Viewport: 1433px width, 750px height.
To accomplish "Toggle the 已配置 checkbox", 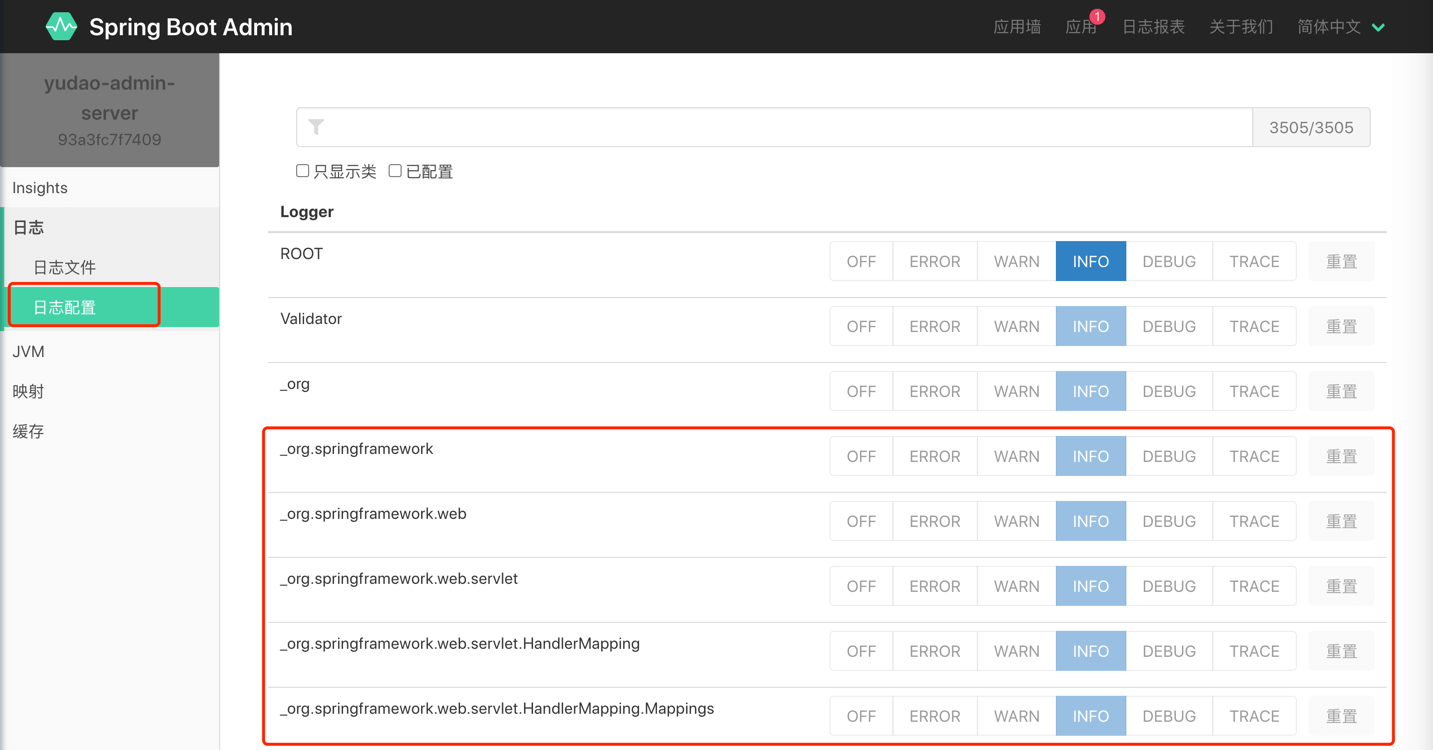I will click(395, 171).
